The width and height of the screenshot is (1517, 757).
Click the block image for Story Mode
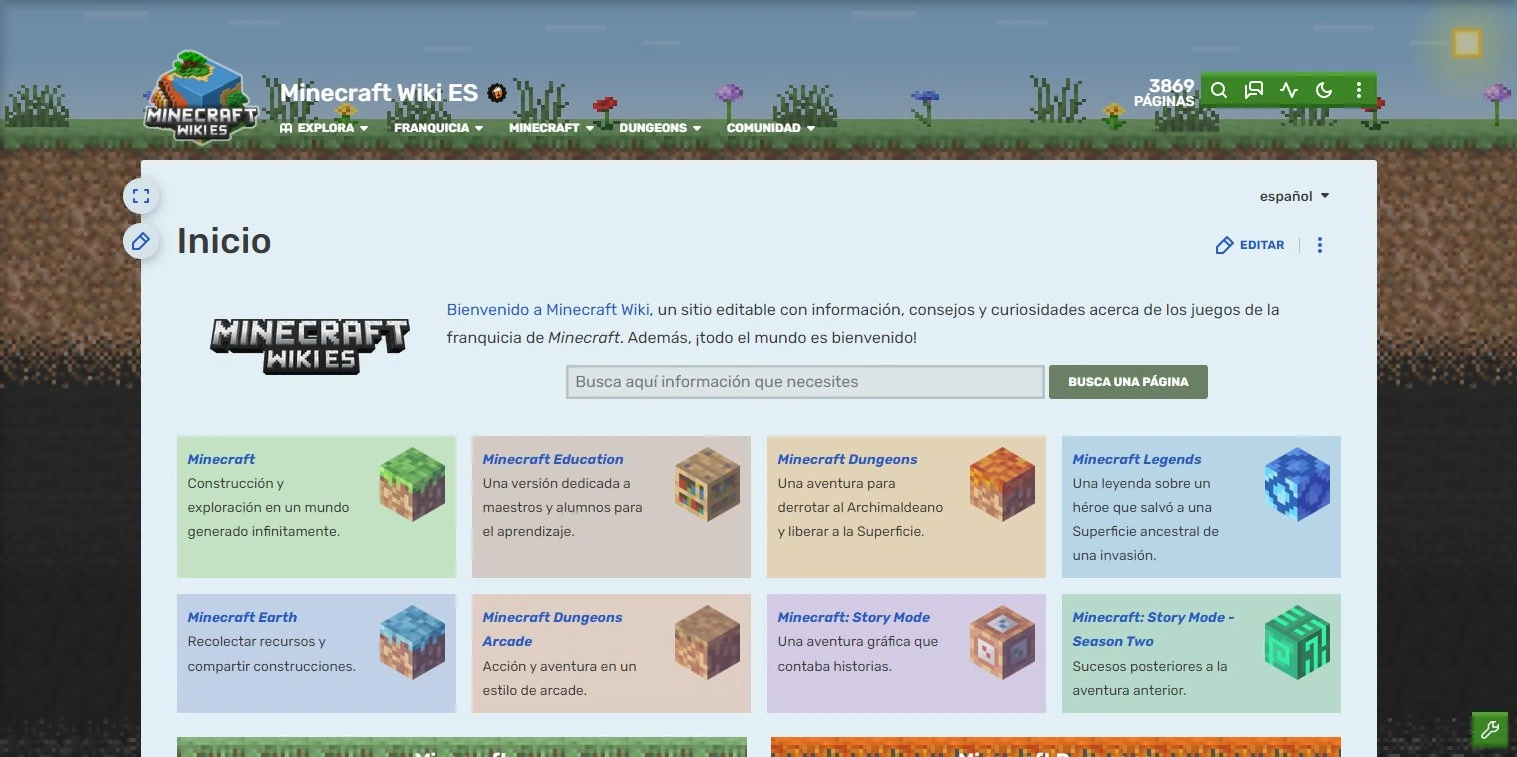tap(1002, 642)
